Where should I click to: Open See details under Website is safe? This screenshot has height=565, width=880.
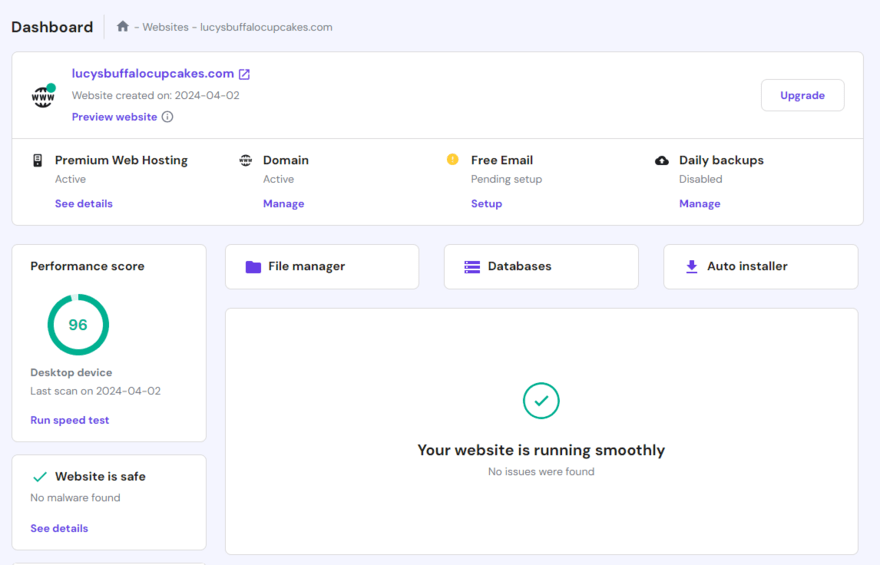point(59,529)
